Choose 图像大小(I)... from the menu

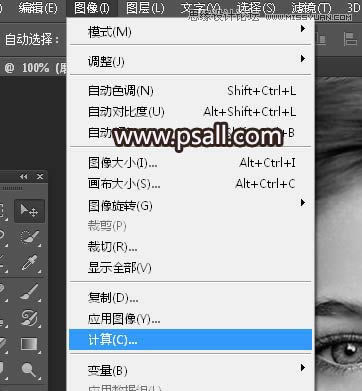pos(190,163)
